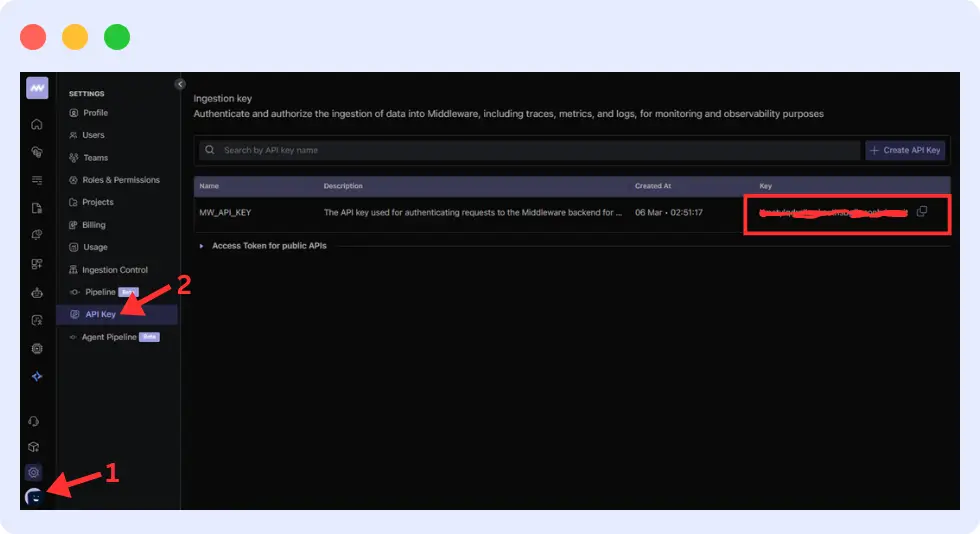Click the '06 Mar • 02:51:17' created date
980x534 pixels.
pyautogui.click(x=669, y=213)
